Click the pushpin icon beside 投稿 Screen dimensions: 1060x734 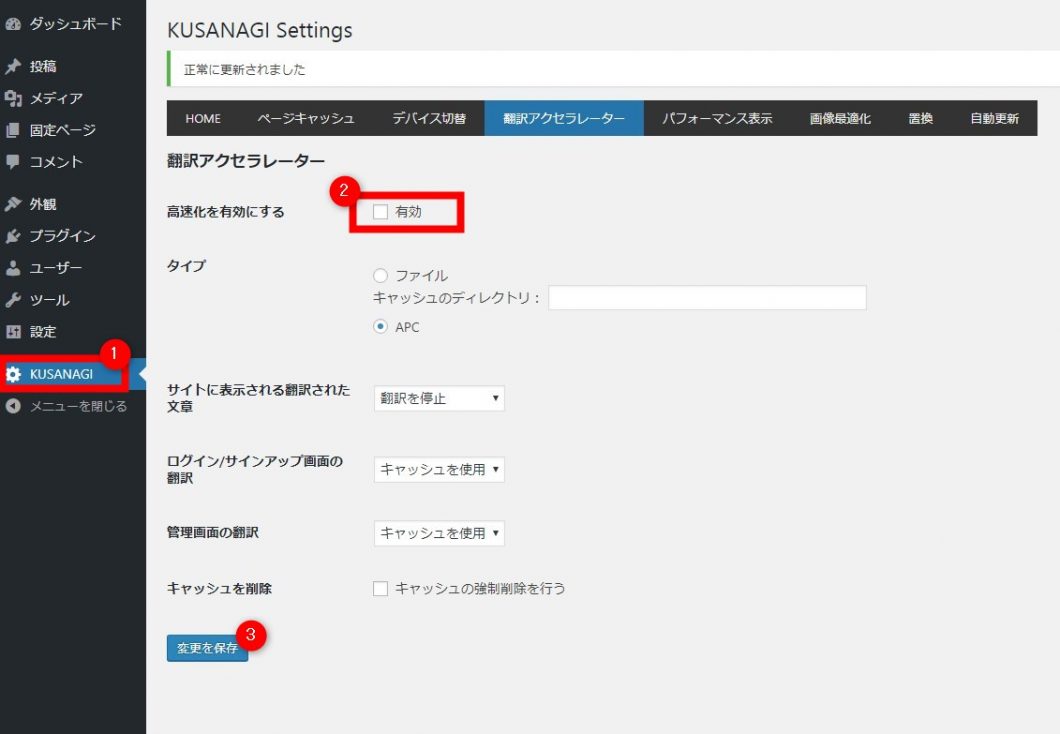(13, 66)
